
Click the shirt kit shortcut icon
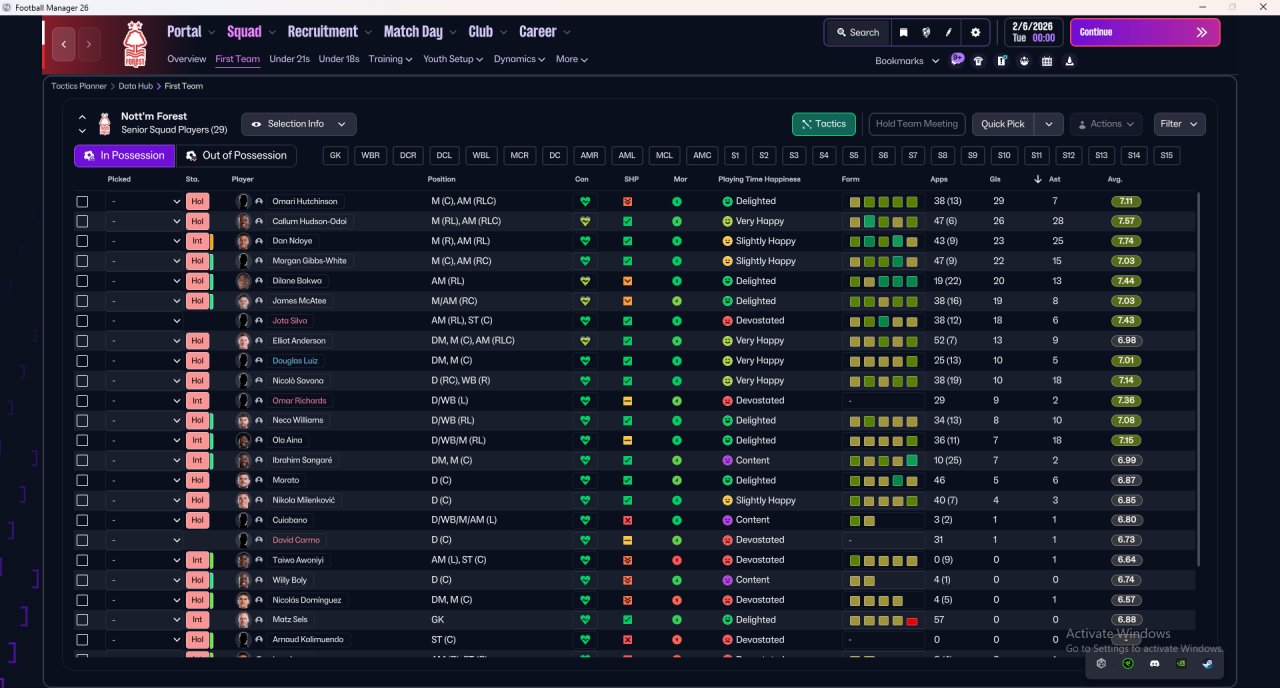(x=978, y=61)
